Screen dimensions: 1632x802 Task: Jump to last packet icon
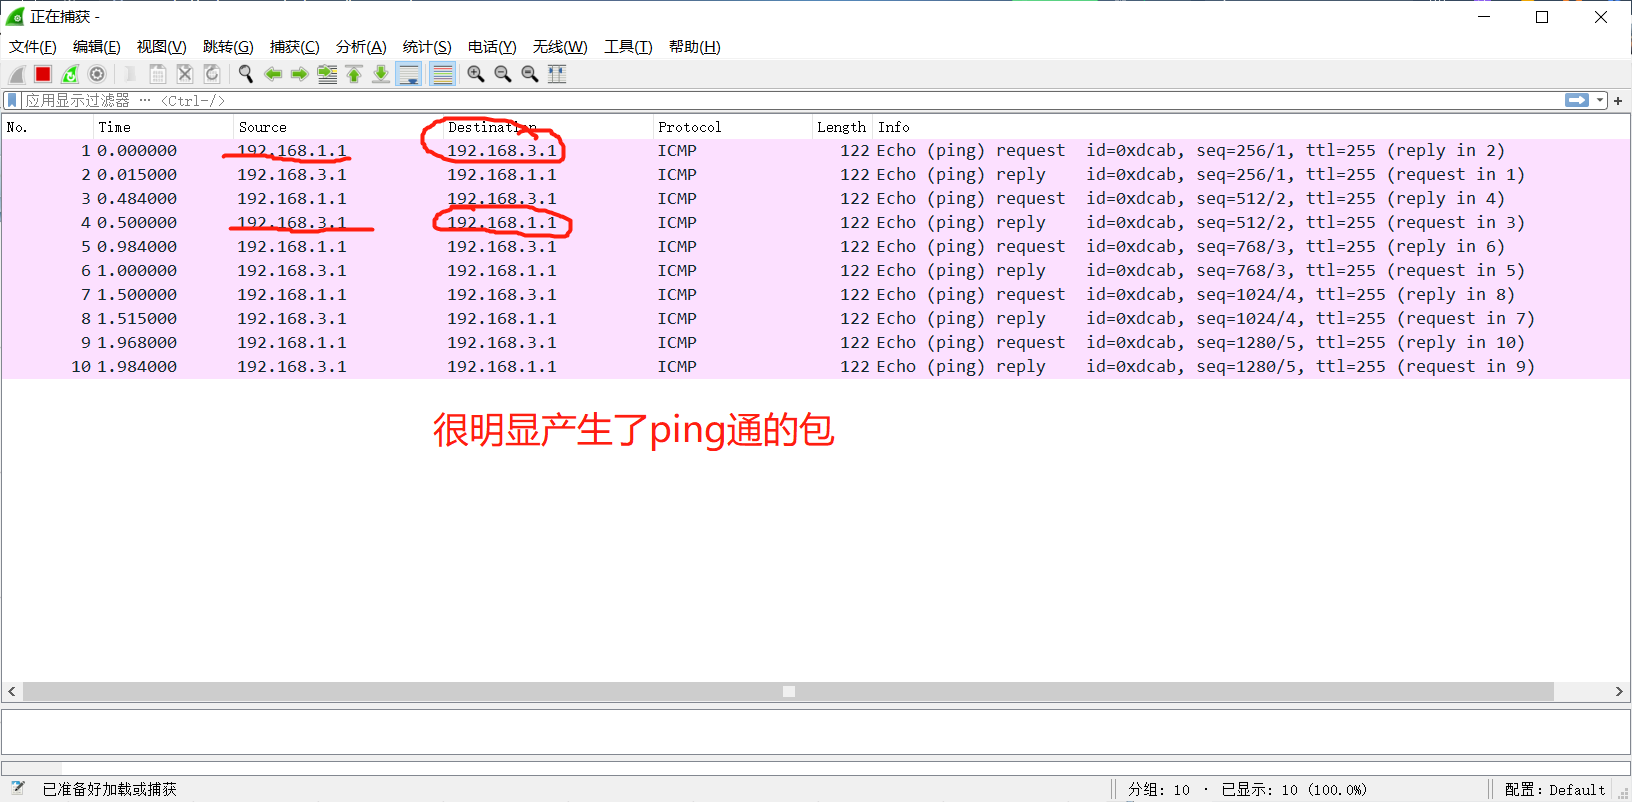381,74
